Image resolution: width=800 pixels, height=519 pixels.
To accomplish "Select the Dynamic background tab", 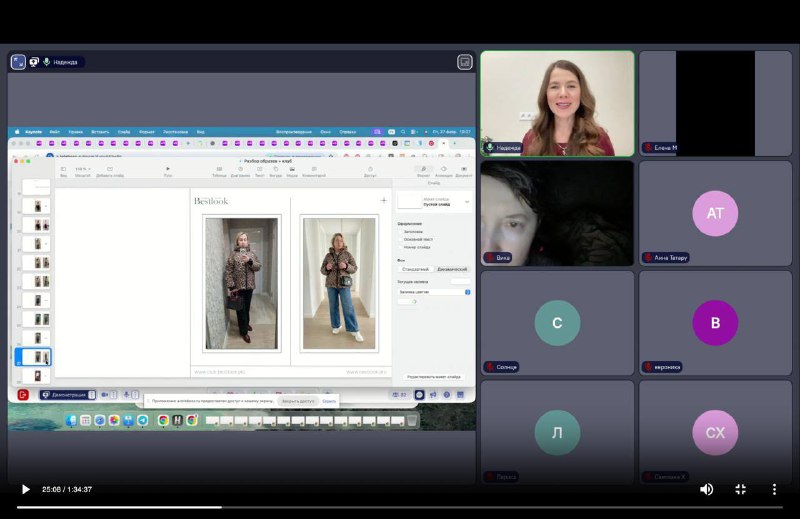I will click(450, 269).
